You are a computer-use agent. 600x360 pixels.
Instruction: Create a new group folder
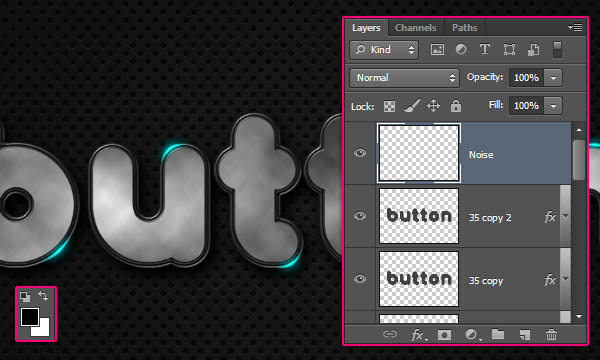(x=498, y=335)
